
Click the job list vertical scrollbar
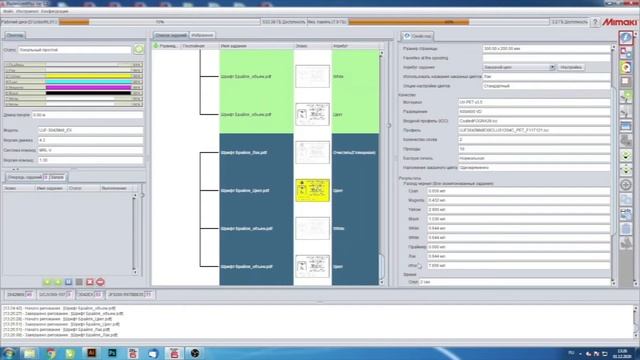pos(382,167)
